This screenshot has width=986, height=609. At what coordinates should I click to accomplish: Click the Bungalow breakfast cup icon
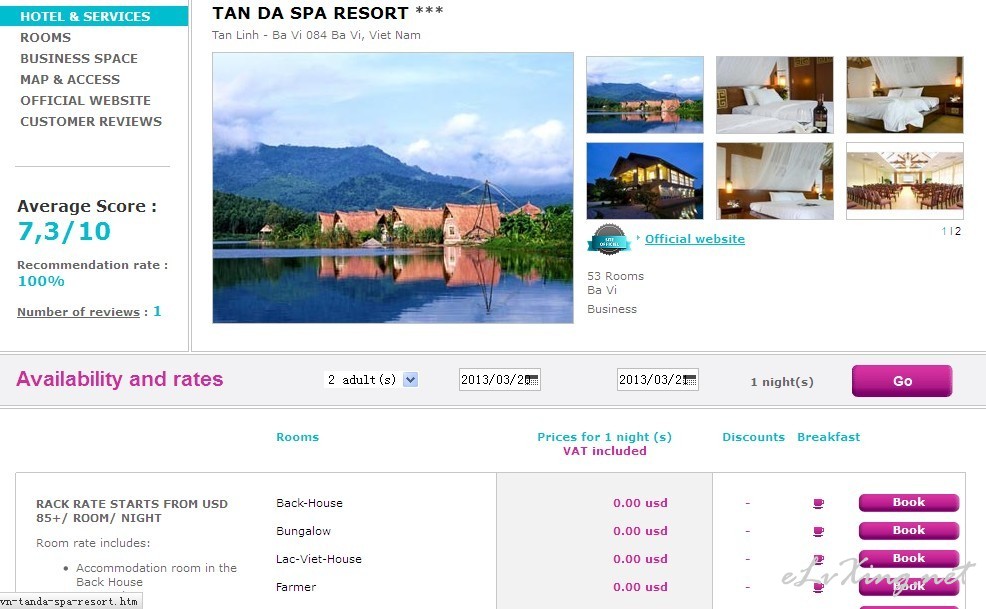click(x=818, y=532)
